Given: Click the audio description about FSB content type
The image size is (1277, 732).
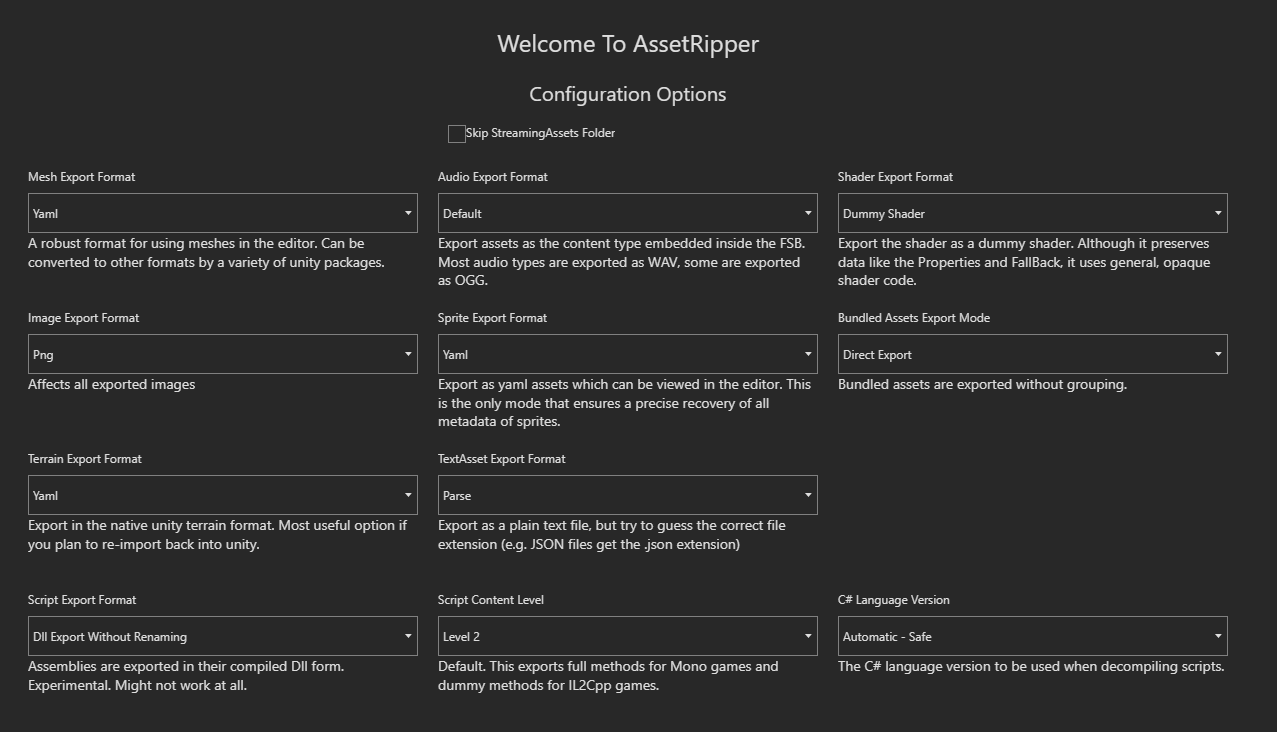Looking at the screenshot, I should [622, 262].
